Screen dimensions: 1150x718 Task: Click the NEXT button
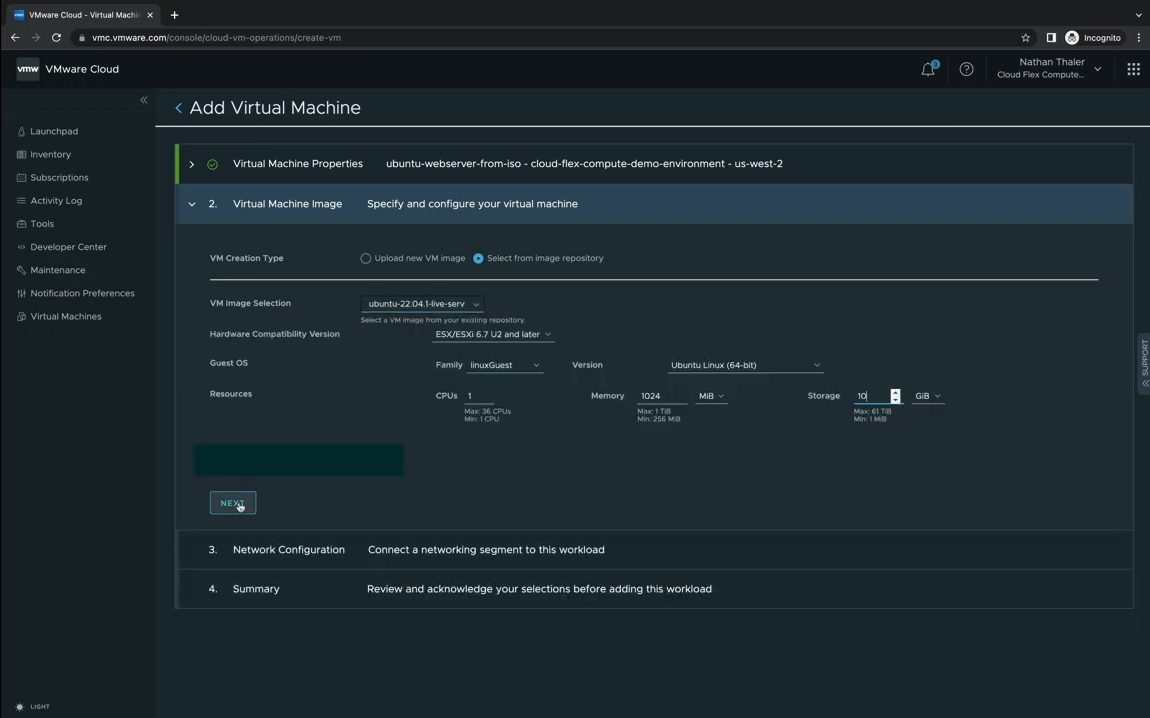tap(232, 503)
